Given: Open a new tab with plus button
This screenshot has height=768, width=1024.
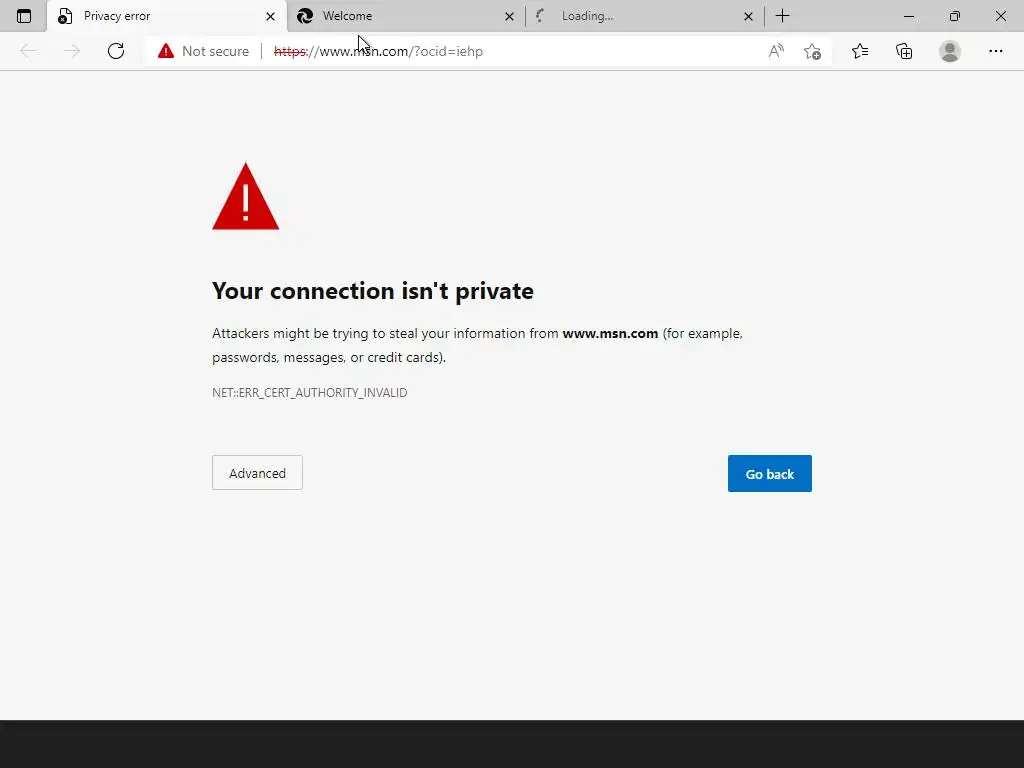Looking at the screenshot, I should 783,16.
